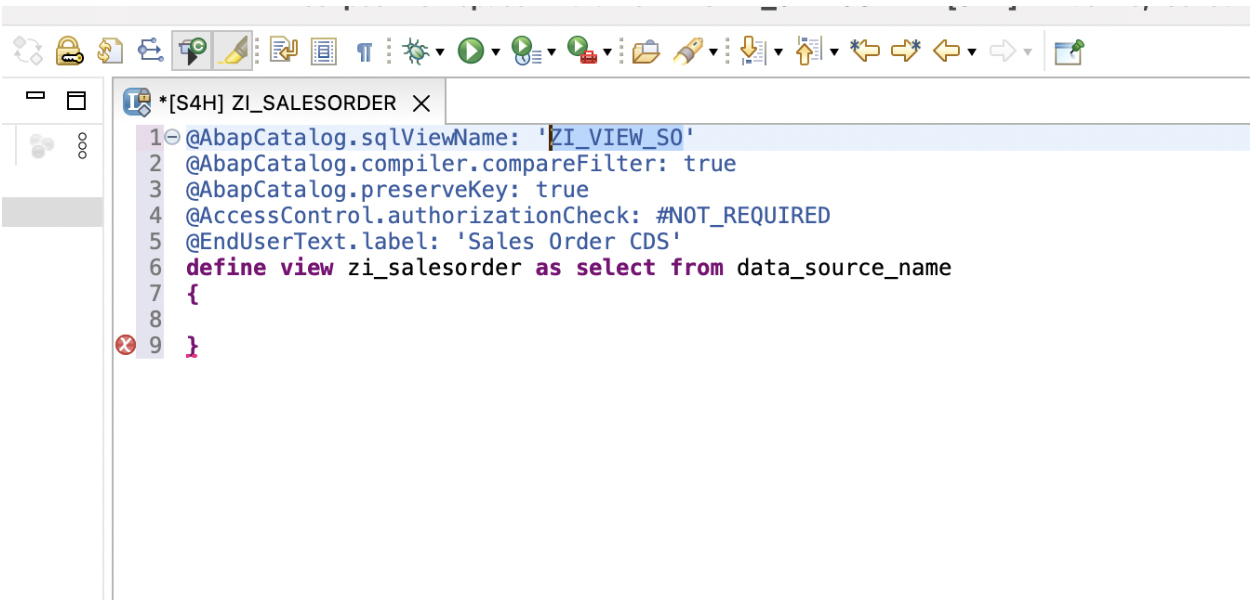Viewport: 1256px width, 600px height.
Task: Click the 'define view' keywords on line 6
Action: tap(259, 267)
